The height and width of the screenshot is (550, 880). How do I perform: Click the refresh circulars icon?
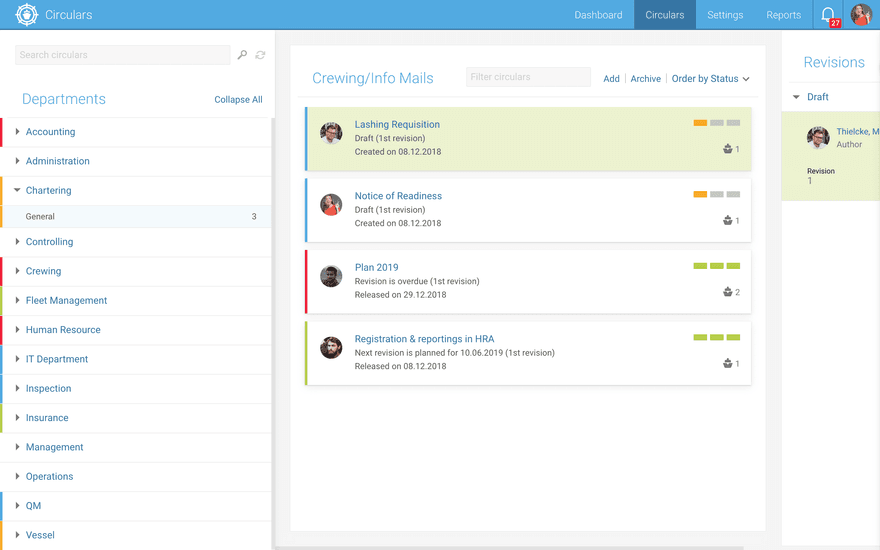(x=260, y=55)
